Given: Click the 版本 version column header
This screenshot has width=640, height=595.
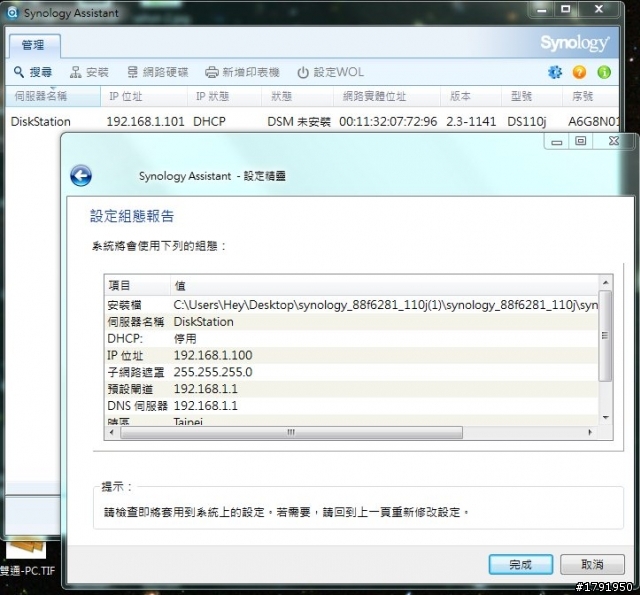Looking at the screenshot, I should [x=471, y=96].
